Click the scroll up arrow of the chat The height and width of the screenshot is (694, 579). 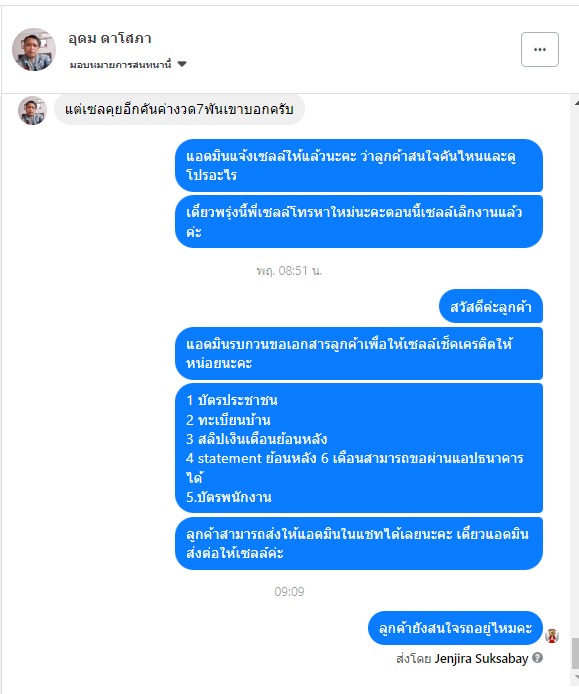point(576,103)
